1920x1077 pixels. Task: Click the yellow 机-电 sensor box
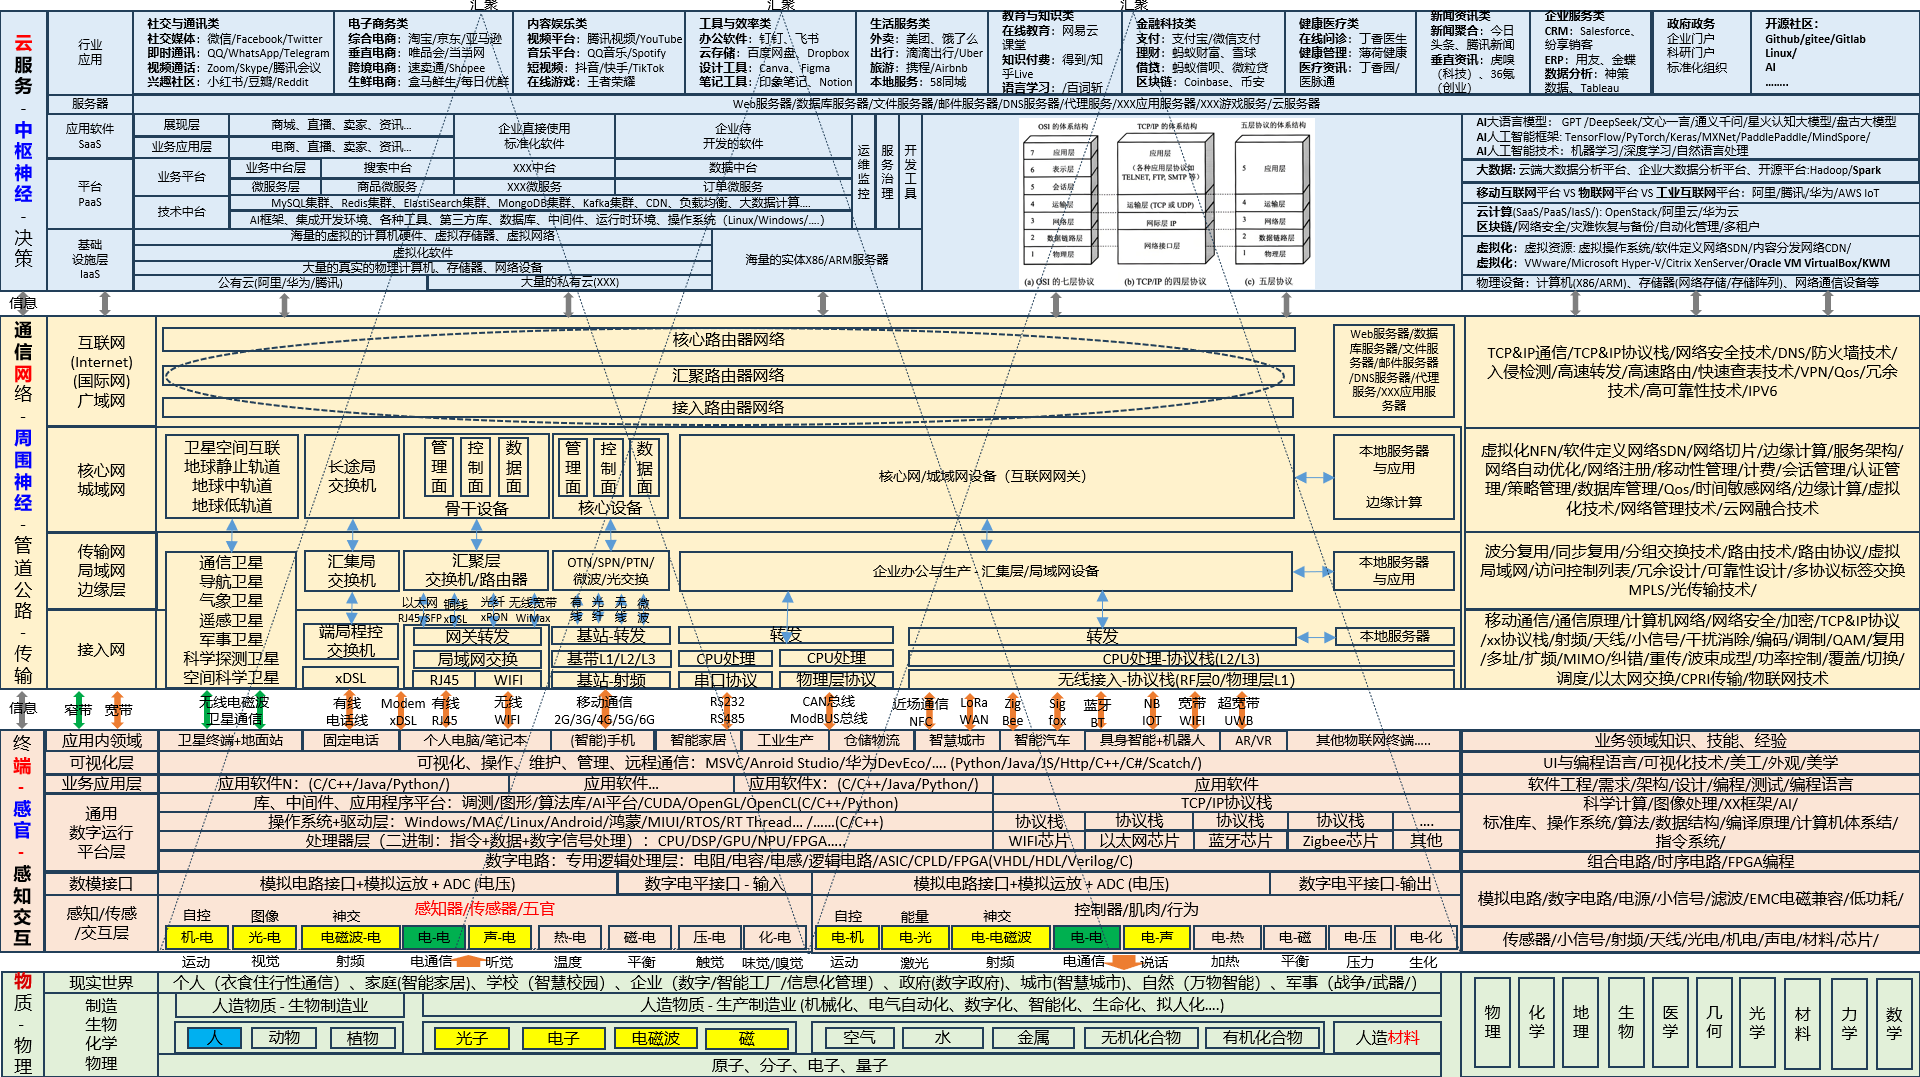[x=196, y=937]
